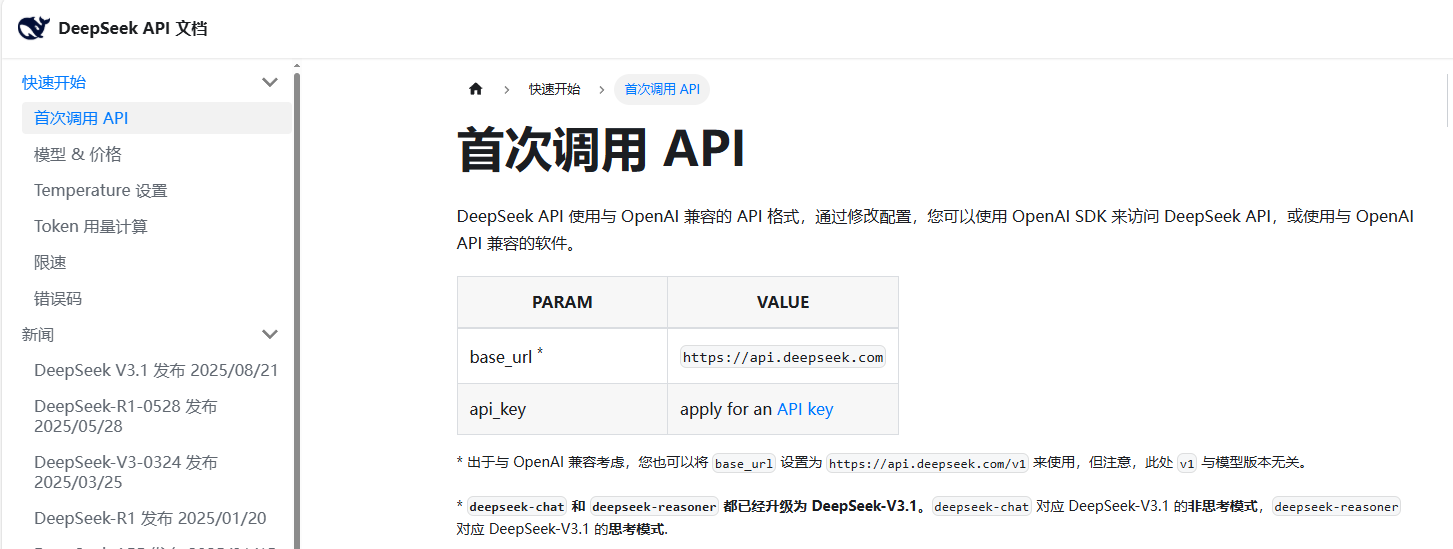The width and height of the screenshot is (1453, 549).
Task: Click the PARAM column header
Action: (x=562, y=302)
